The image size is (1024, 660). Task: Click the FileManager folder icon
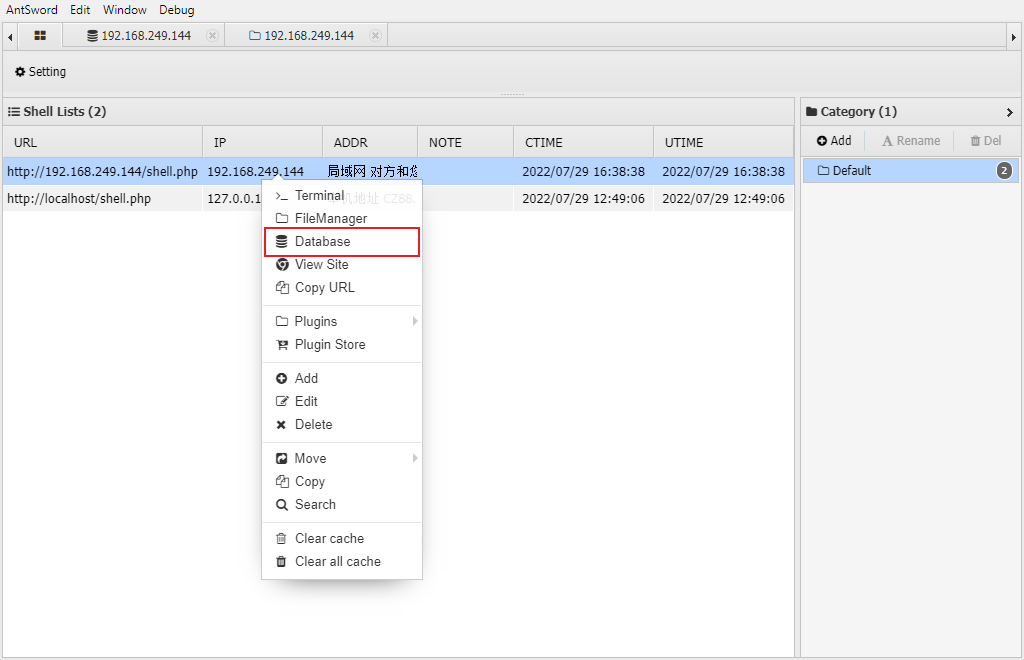[281, 218]
